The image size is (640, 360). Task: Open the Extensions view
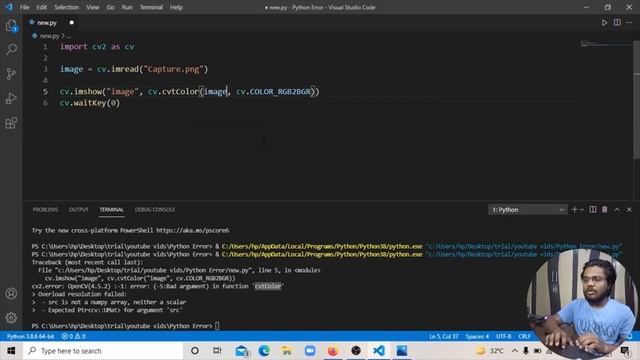[x=11, y=123]
